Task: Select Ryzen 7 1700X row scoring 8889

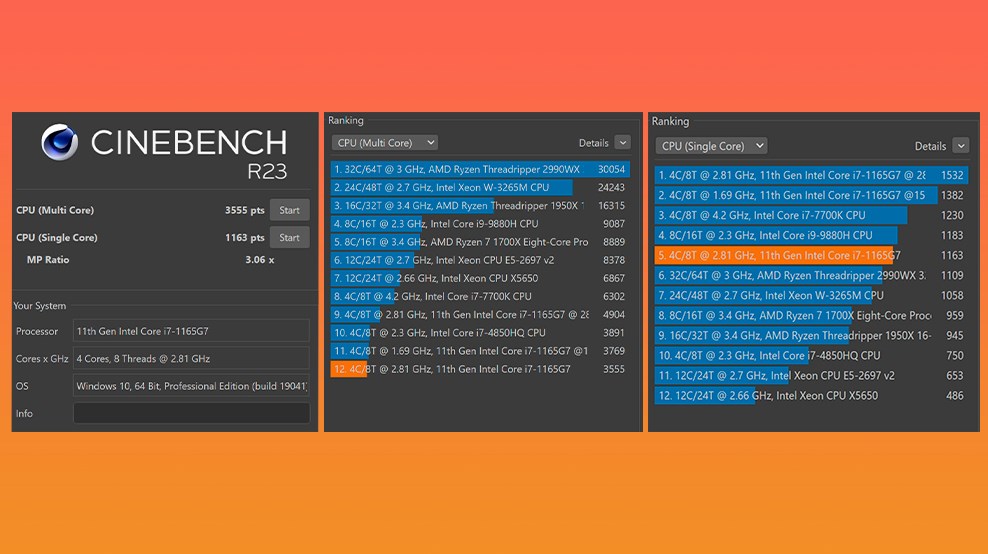Action: pyautogui.click(x=480, y=242)
